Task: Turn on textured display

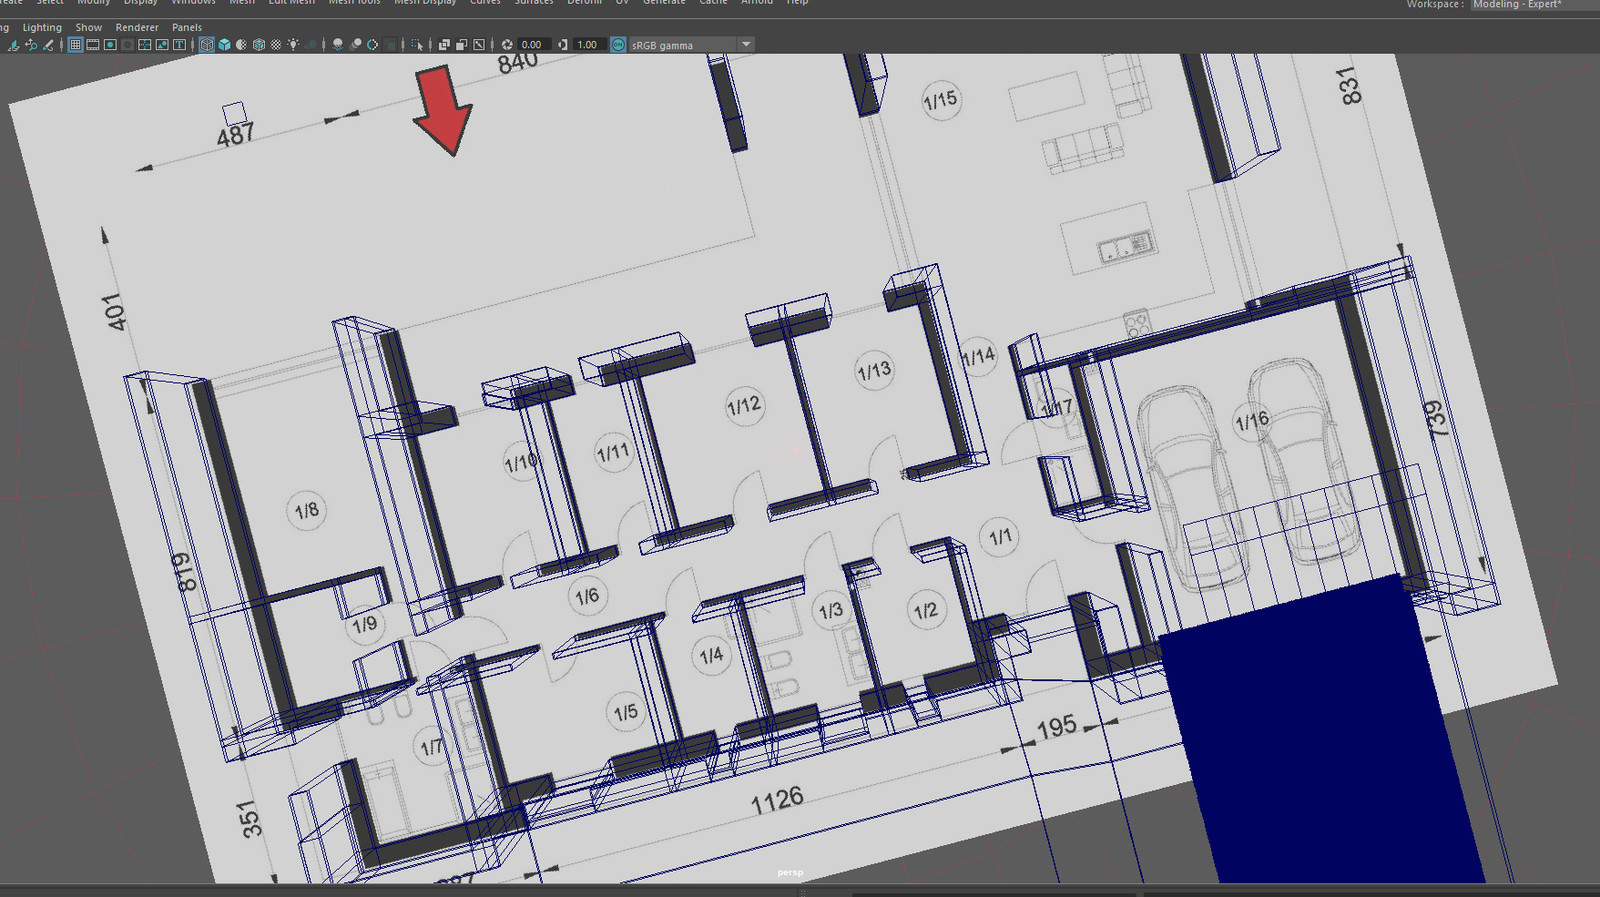Action: (x=276, y=45)
